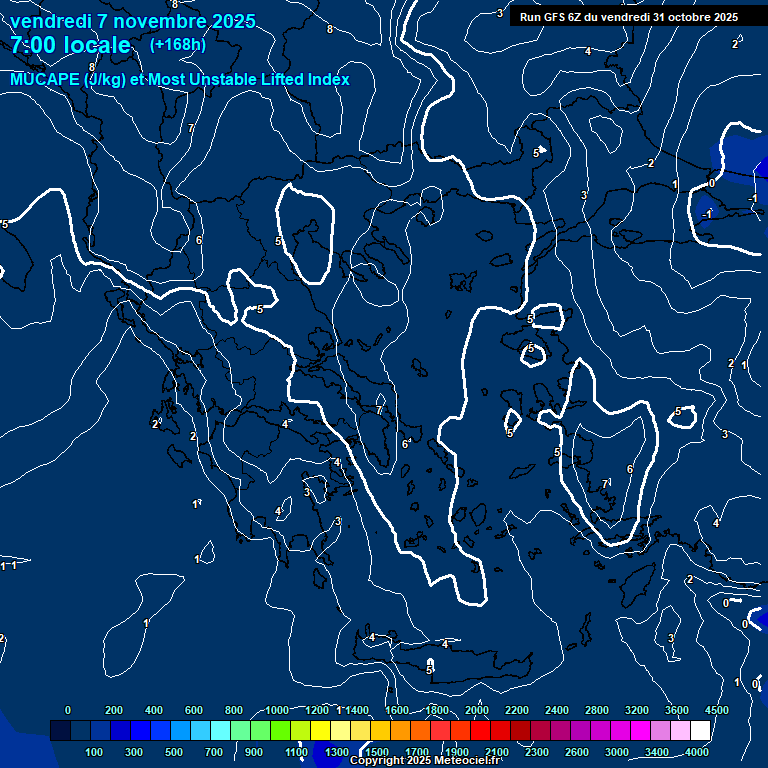Click the '1700' value below the legend
The width and height of the screenshot is (768, 768).
(x=417, y=752)
